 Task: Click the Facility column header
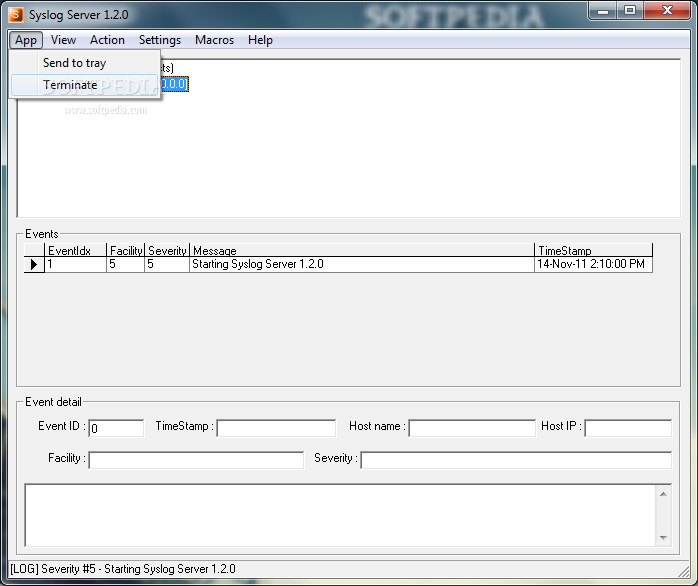pyautogui.click(x=126, y=250)
